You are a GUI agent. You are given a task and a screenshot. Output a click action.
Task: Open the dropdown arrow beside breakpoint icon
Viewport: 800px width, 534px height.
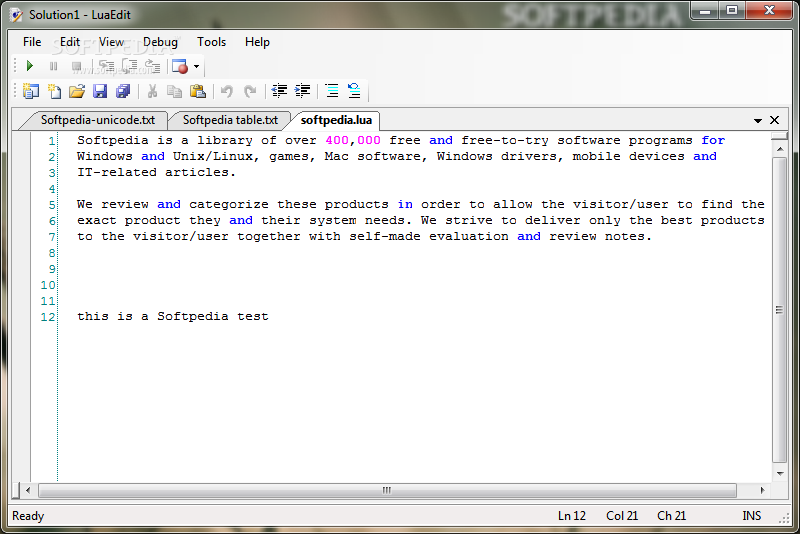point(196,66)
